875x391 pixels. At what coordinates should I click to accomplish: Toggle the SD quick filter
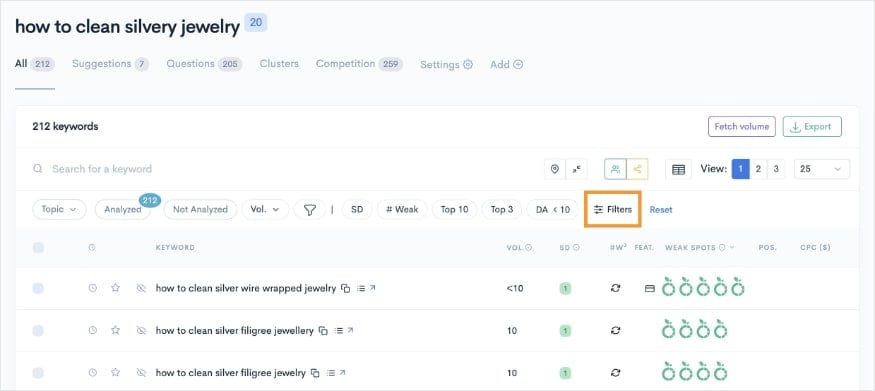[x=357, y=210]
